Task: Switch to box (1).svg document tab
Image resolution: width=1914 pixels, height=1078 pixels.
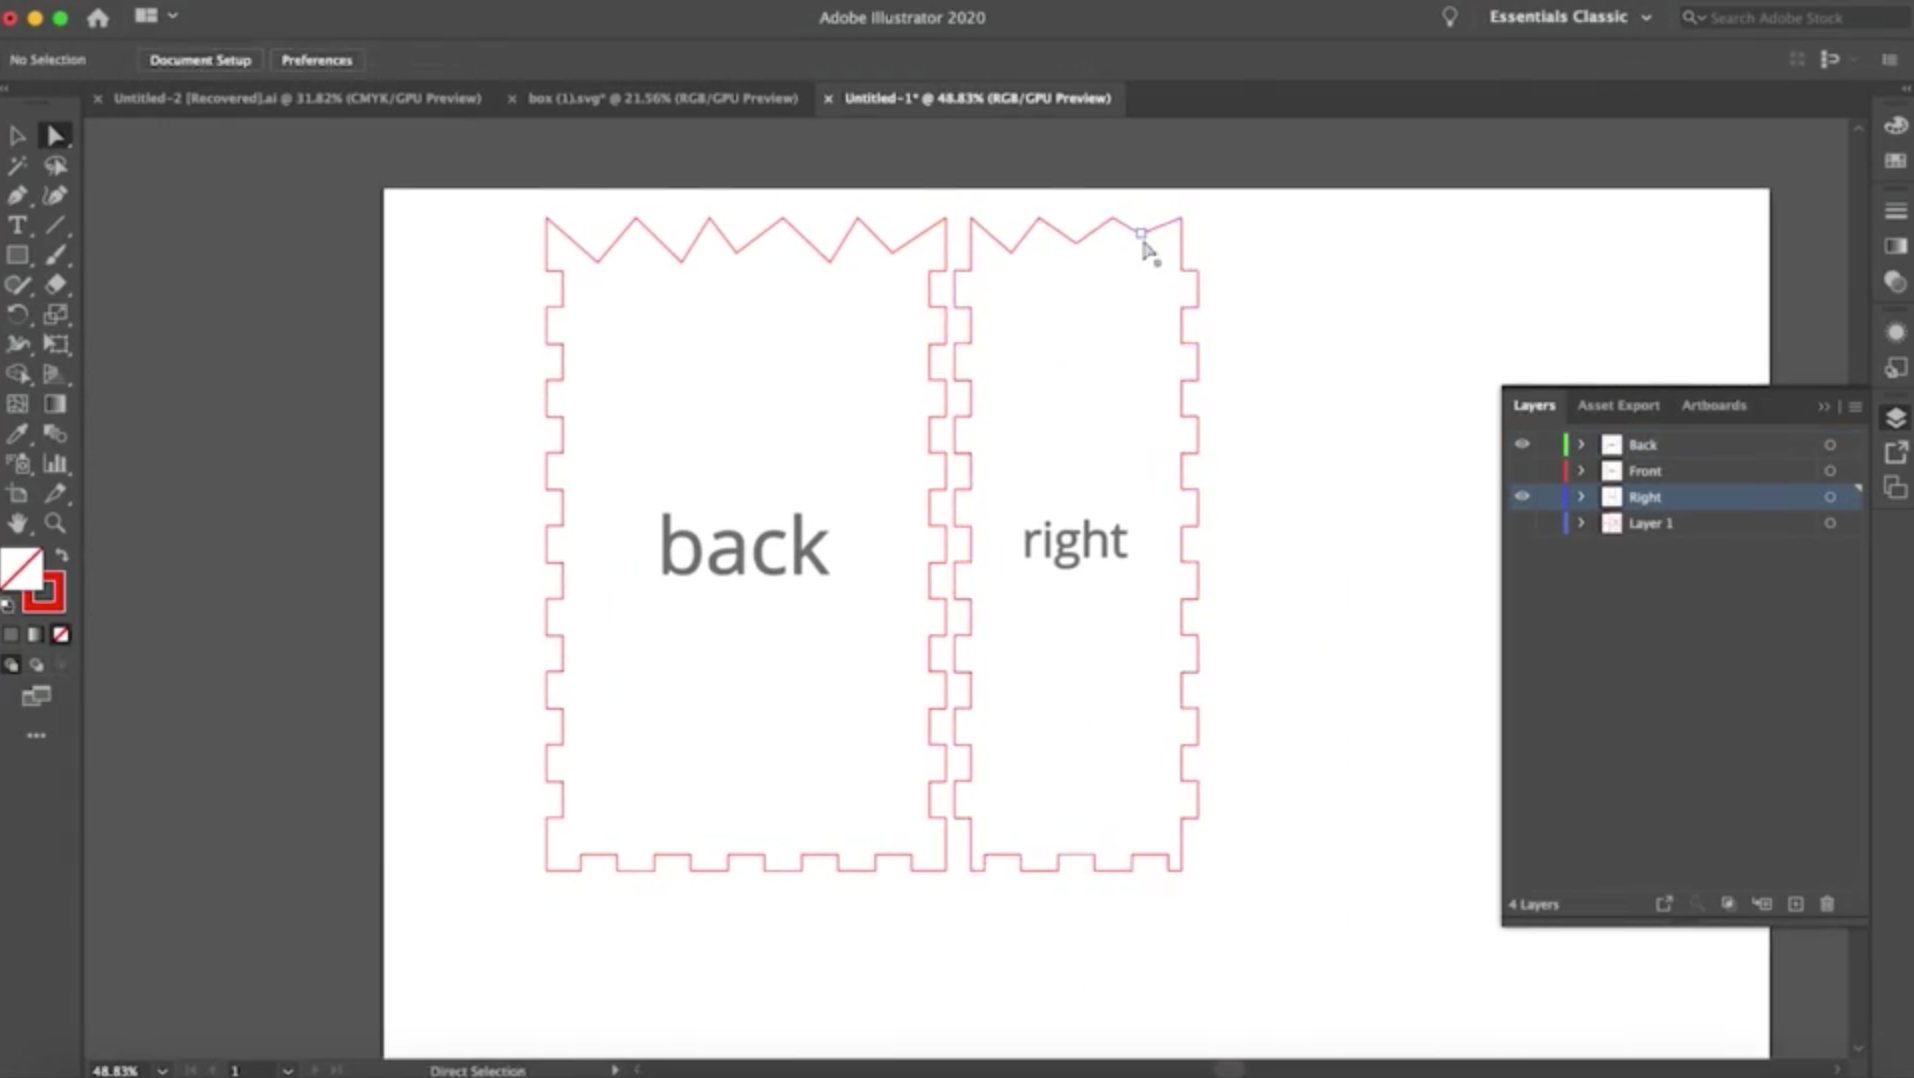Action: click(663, 98)
